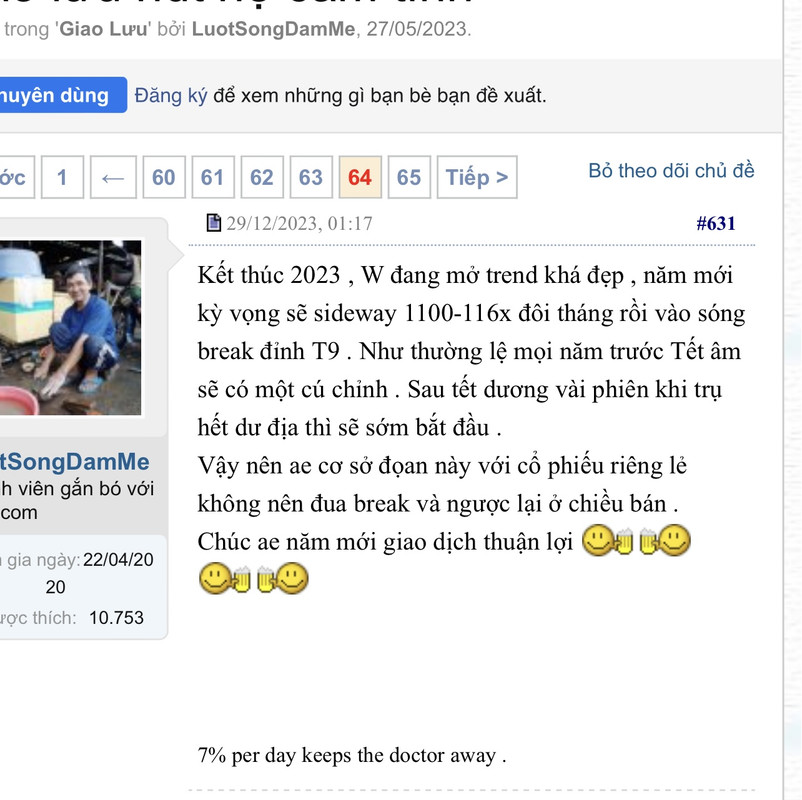Click the last beer smiley emoji in post
The width and height of the screenshot is (802, 800).
(x=282, y=579)
